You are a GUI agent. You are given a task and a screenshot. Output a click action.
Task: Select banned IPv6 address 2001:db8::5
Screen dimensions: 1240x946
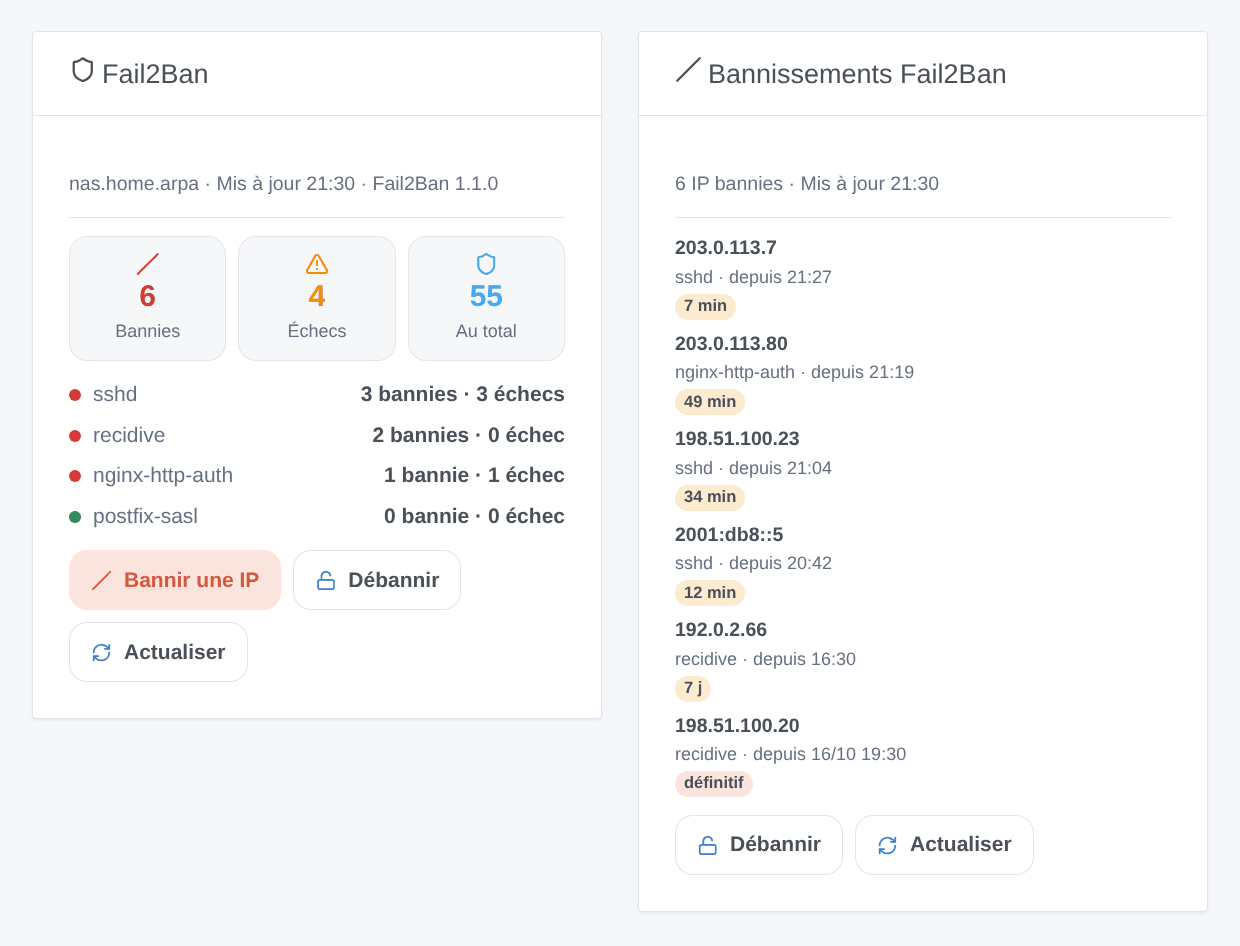(729, 535)
